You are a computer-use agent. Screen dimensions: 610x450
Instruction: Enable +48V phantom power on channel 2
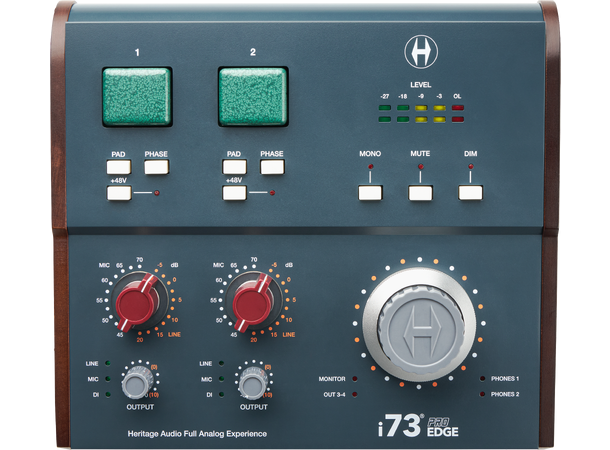235,193
